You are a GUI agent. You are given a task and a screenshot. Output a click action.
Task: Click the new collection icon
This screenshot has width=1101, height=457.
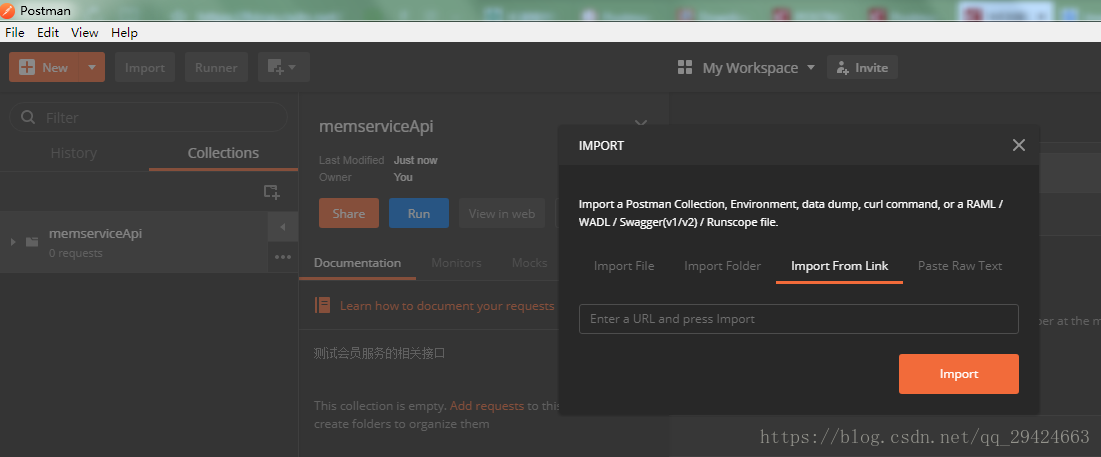tap(272, 192)
